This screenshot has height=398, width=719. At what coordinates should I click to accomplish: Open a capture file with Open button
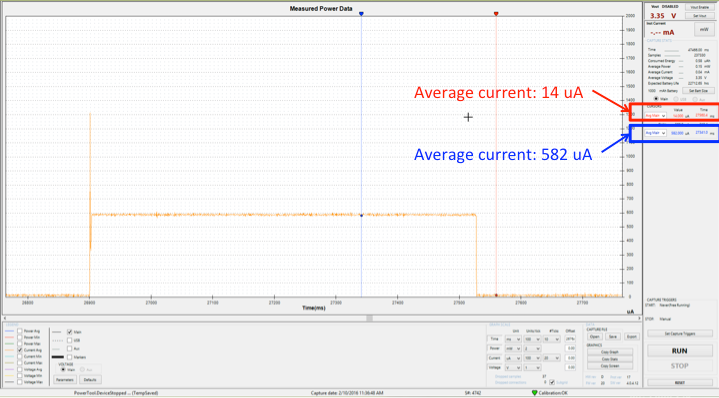point(594,337)
